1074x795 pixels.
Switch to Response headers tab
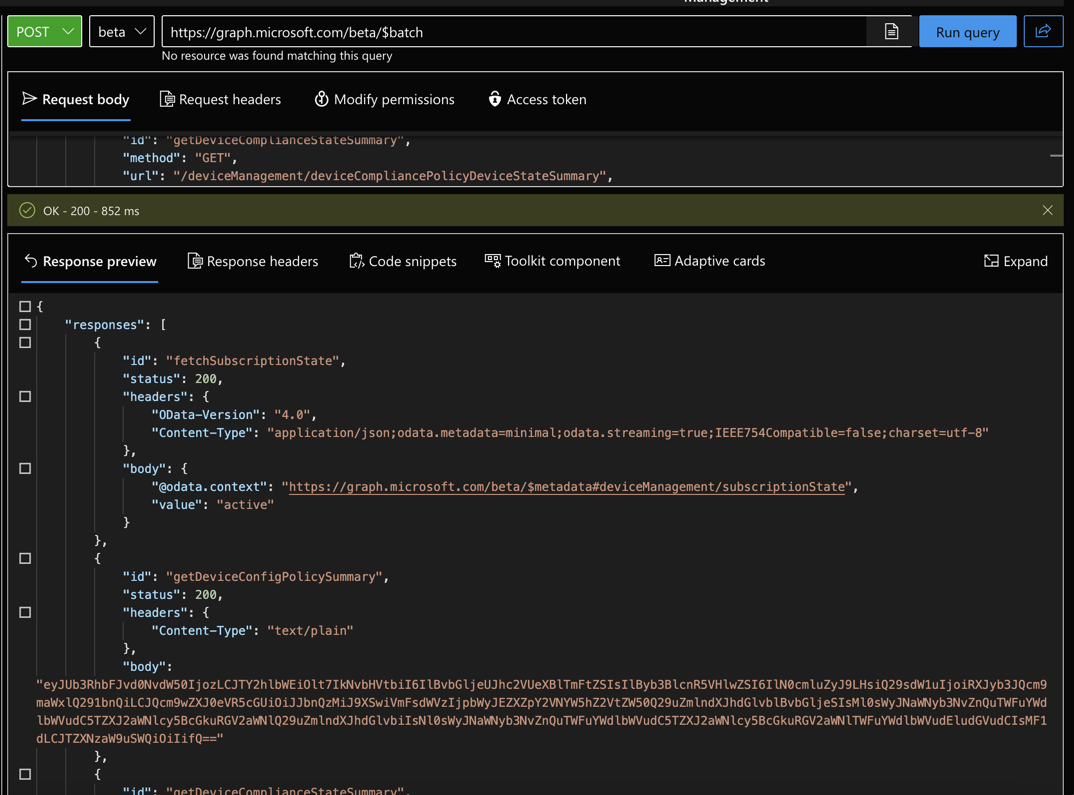(252, 261)
